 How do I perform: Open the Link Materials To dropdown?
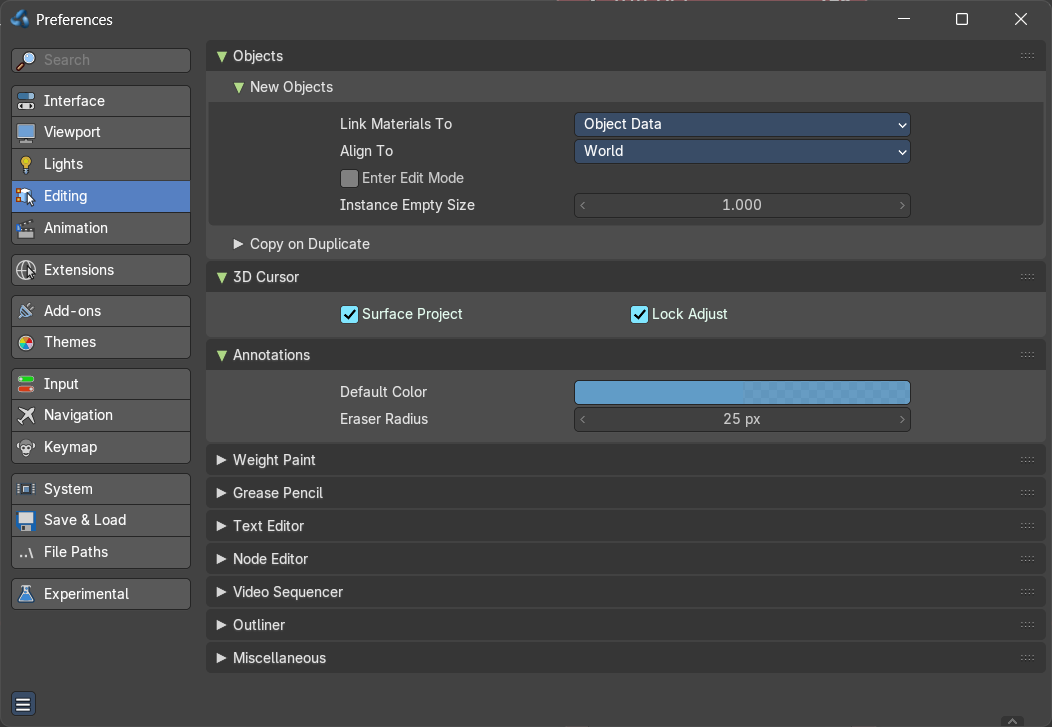(x=742, y=125)
